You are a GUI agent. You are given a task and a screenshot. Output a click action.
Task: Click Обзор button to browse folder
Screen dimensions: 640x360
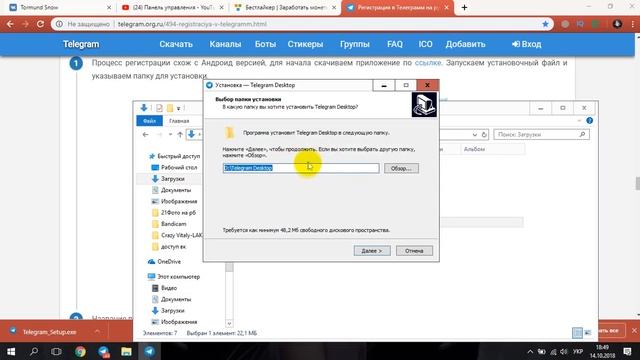click(x=401, y=168)
